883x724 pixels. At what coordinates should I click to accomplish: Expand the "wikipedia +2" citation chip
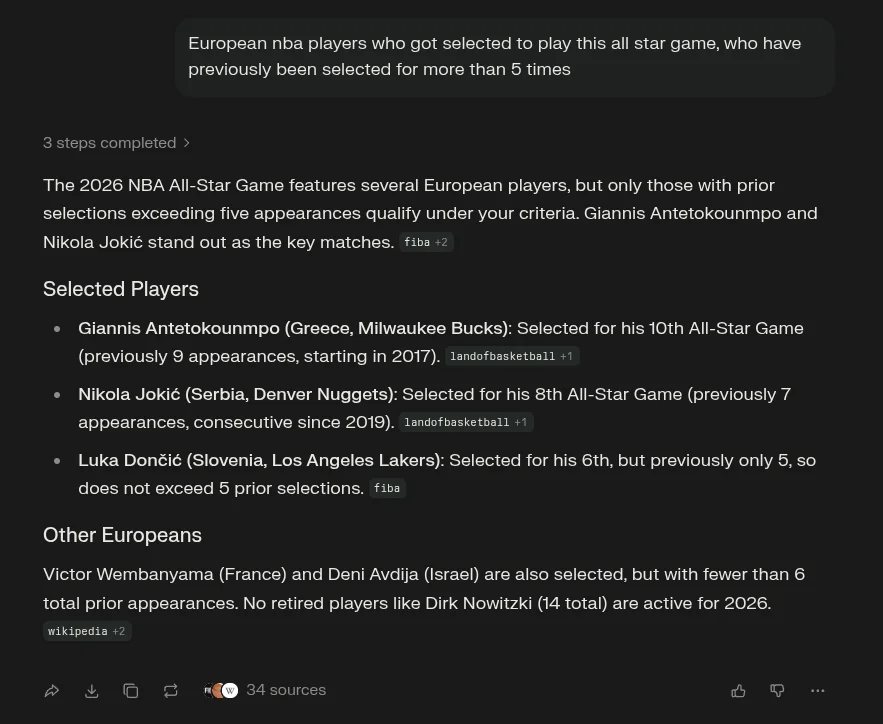pyautogui.click(x=88, y=631)
